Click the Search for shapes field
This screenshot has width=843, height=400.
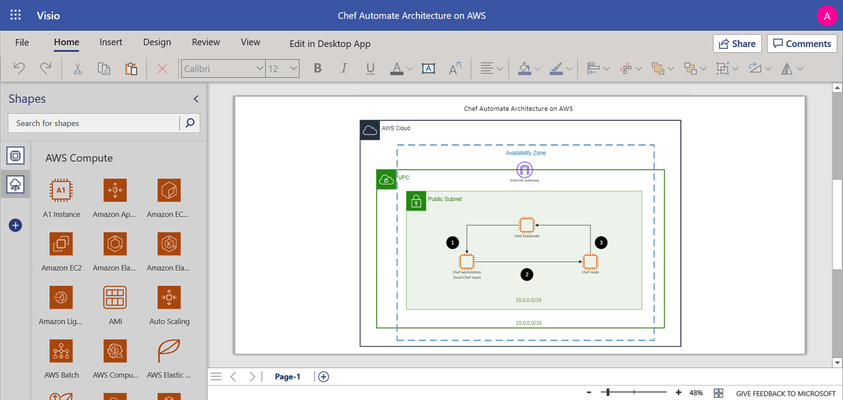(x=94, y=123)
